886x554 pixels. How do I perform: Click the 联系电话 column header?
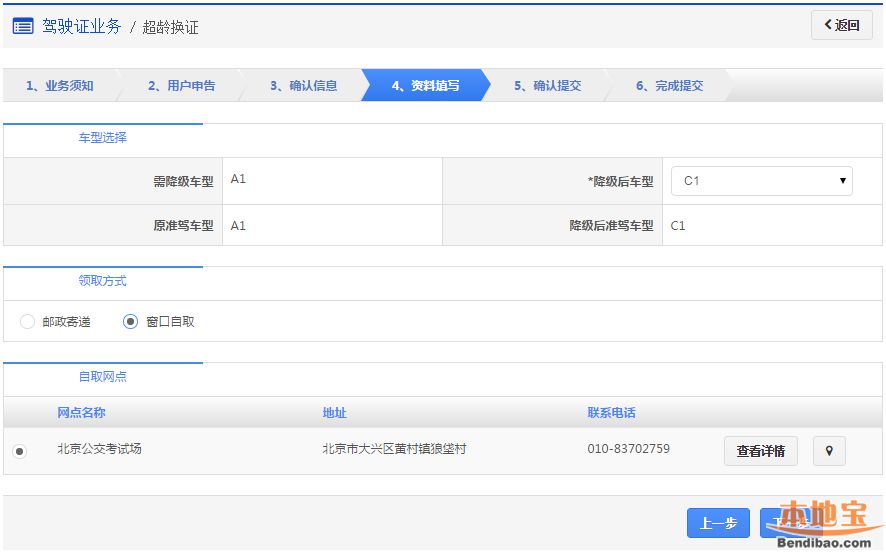[611, 413]
